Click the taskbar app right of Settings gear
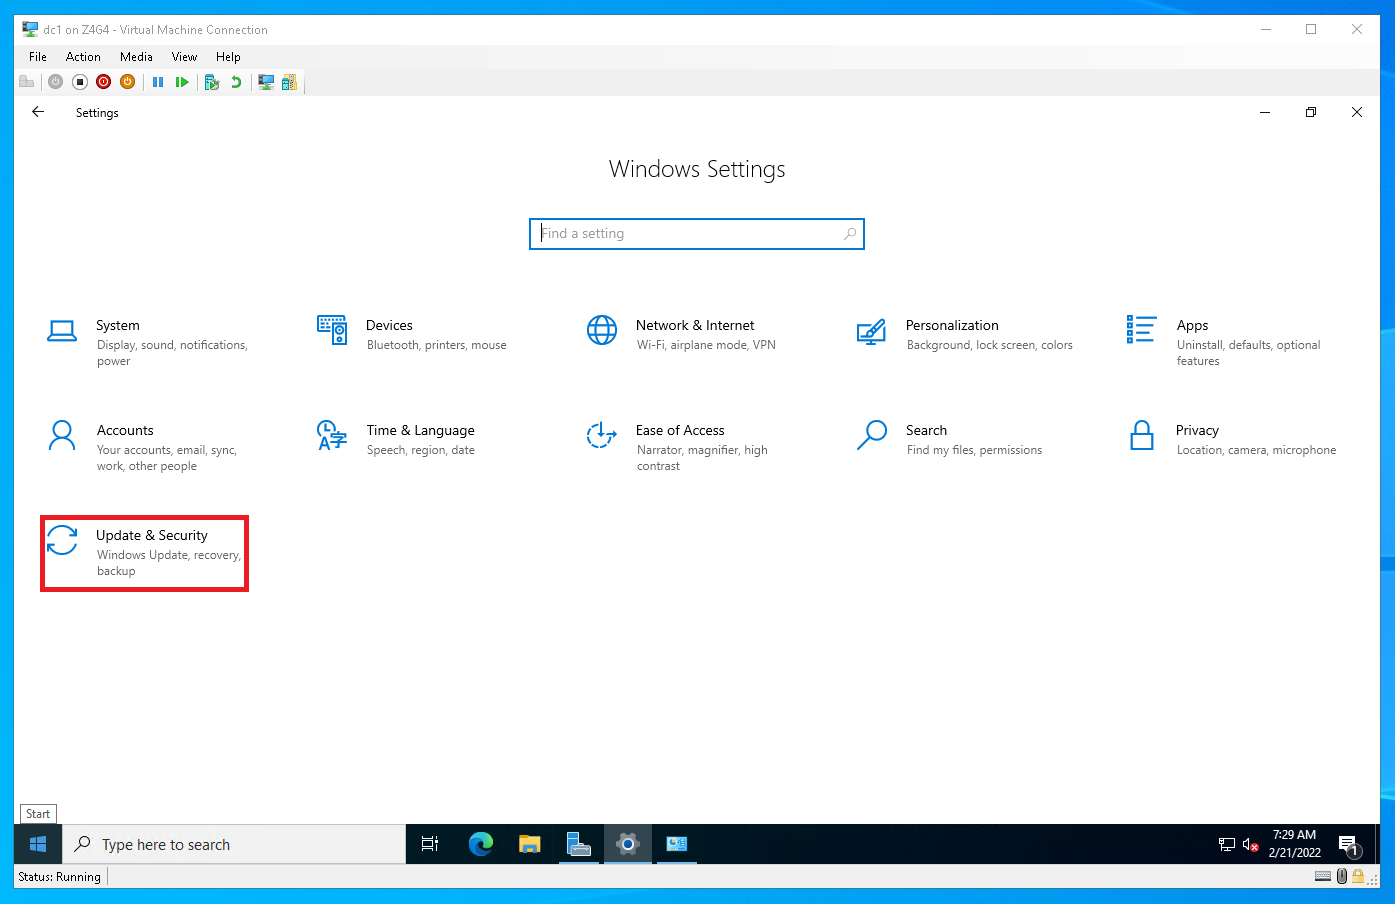The height and width of the screenshot is (904, 1395). coord(677,845)
